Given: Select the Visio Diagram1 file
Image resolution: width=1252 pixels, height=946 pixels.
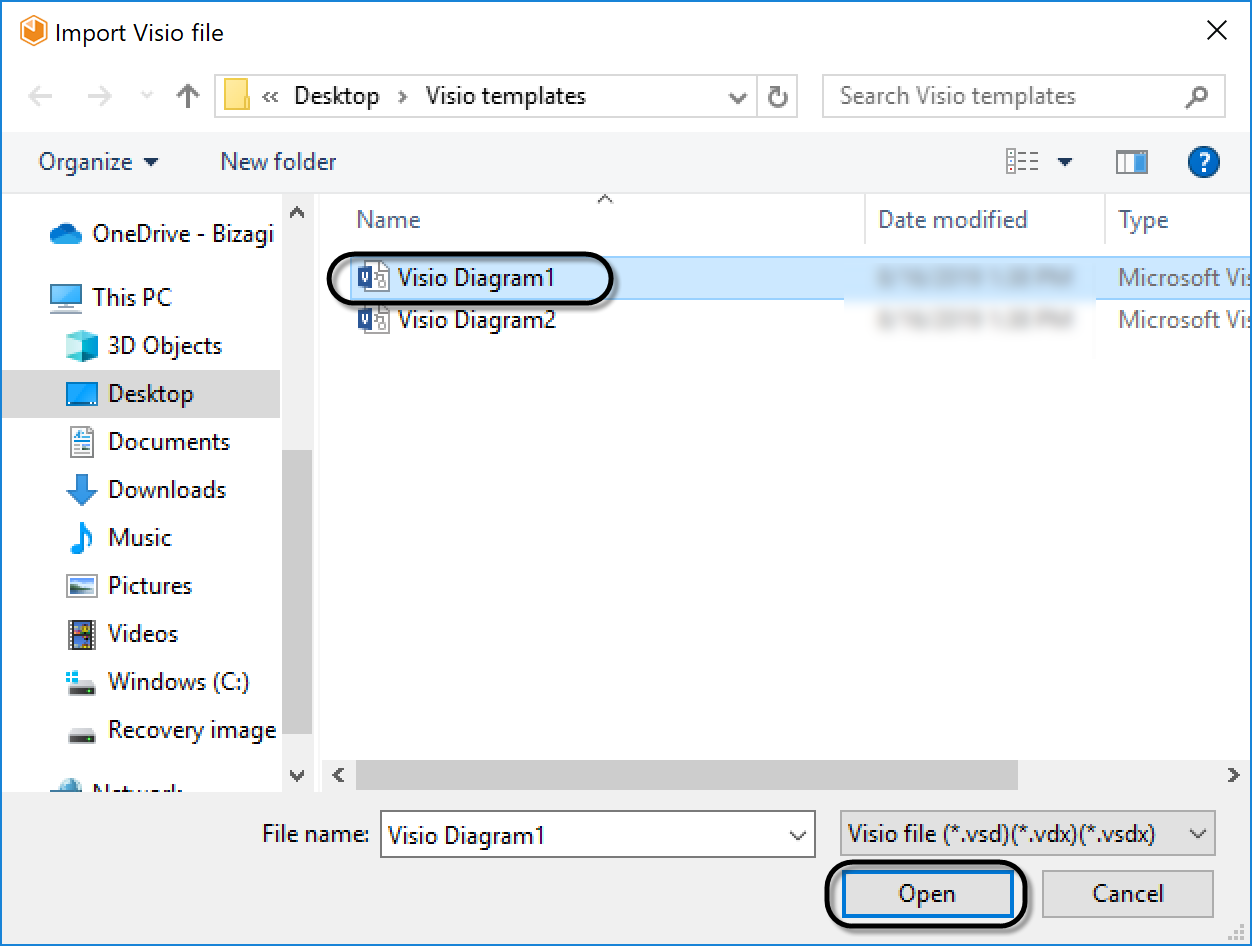Looking at the screenshot, I should 476,277.
